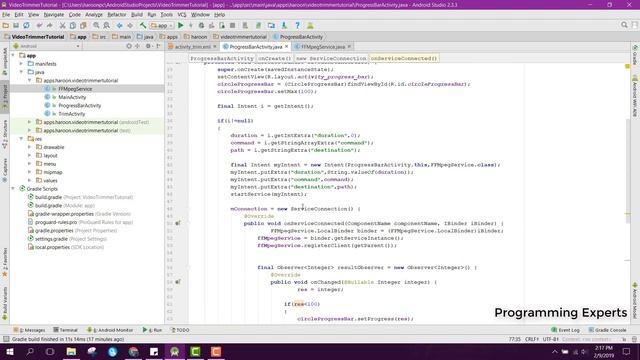This screenshot has width=640, height=360.
Task: Navigate back with the blue arrow icon
Action: [x=120, y=25]
